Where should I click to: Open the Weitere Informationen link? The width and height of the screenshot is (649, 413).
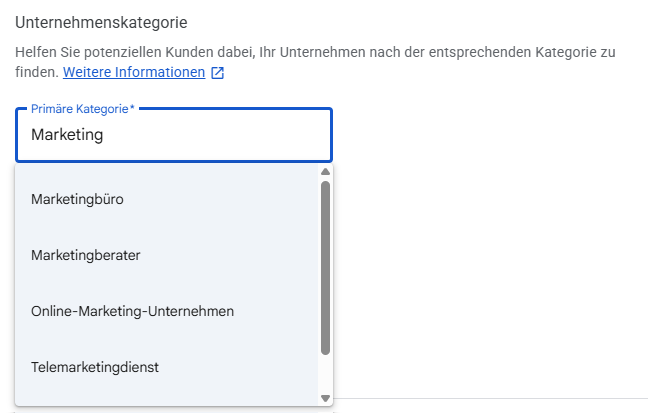[x=134, y=72]
